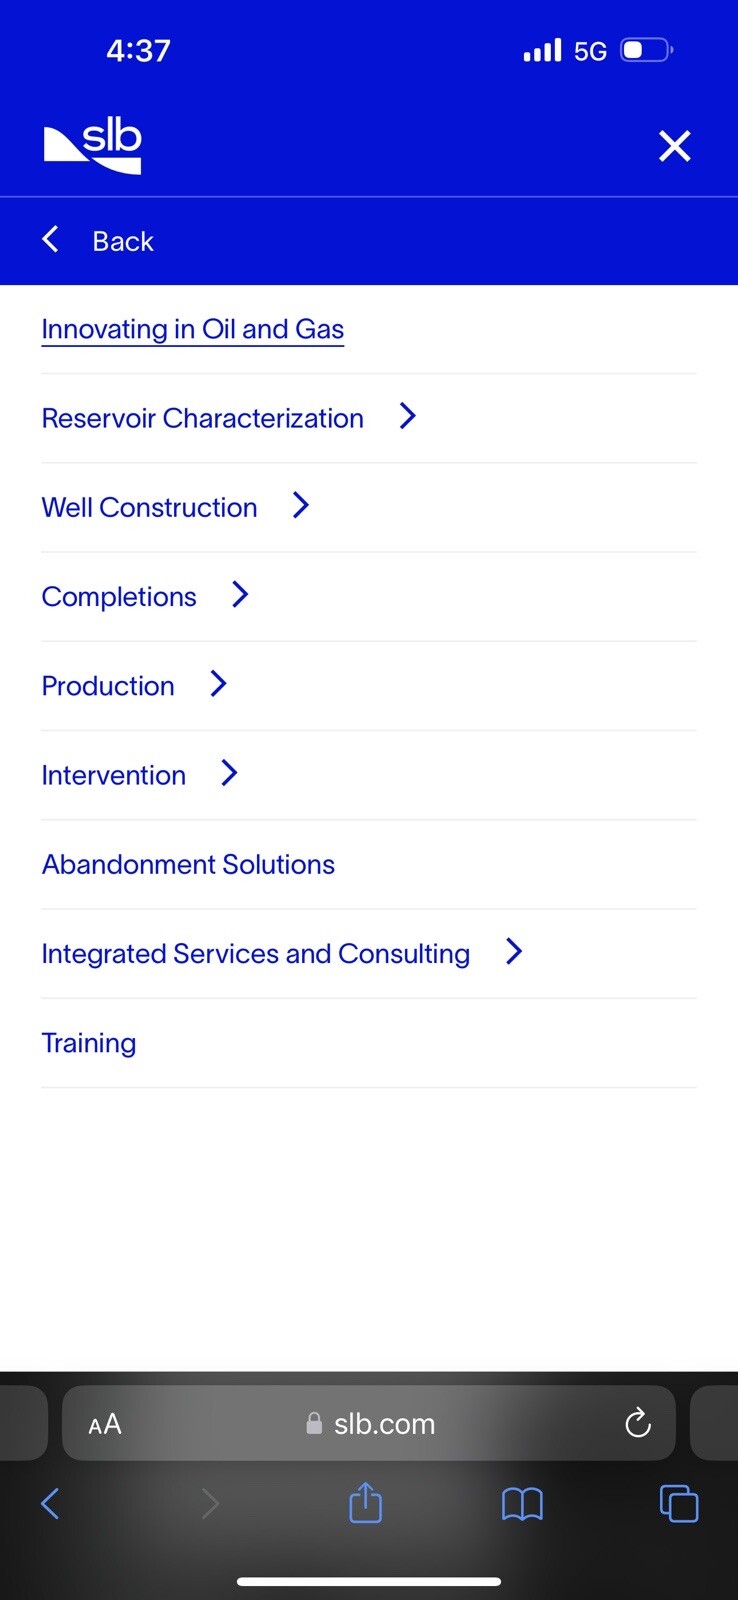Tap the SLB logo
Screen dimensions: 738x1600
pyautogui.click(x=93, y=146)
